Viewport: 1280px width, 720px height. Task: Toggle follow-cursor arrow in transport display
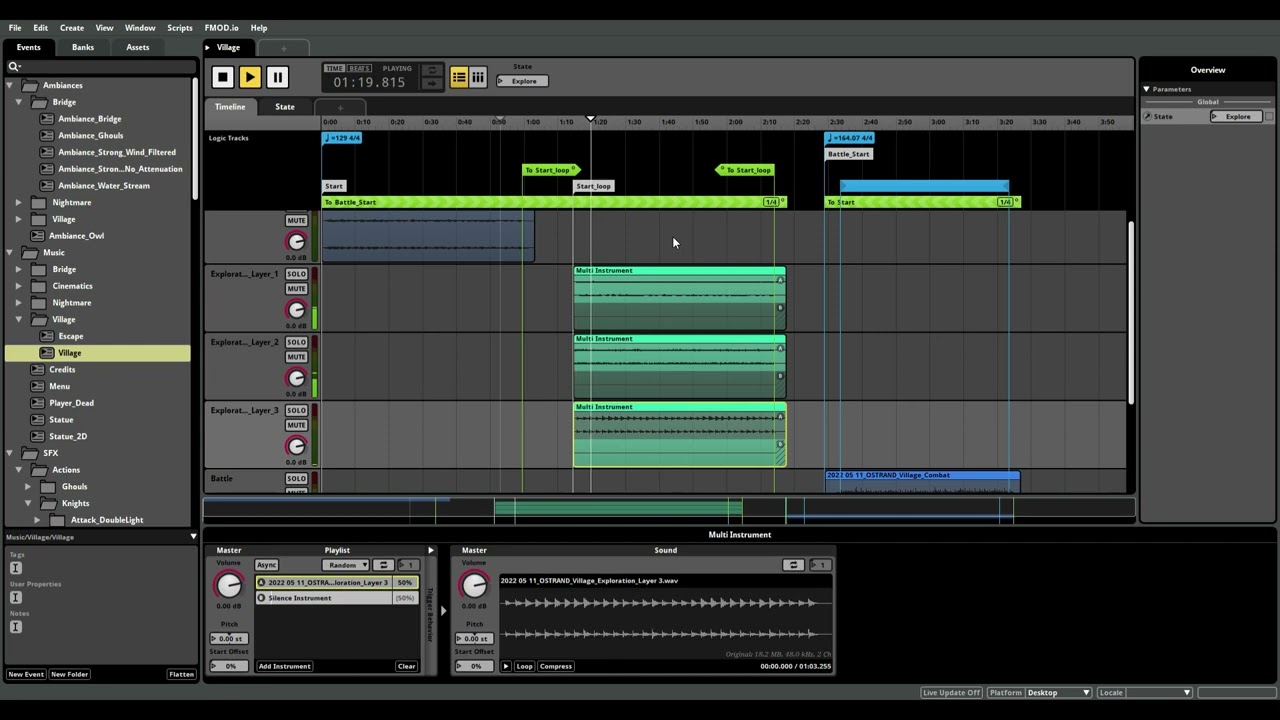click(432, 84)
